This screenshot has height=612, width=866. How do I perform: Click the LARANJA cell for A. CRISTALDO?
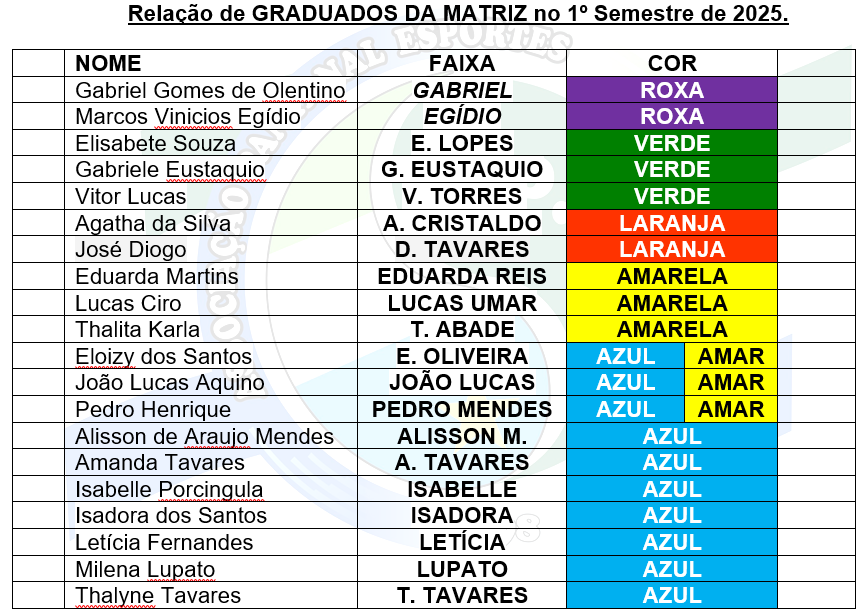pyautogui.click(x=672, y=223)
